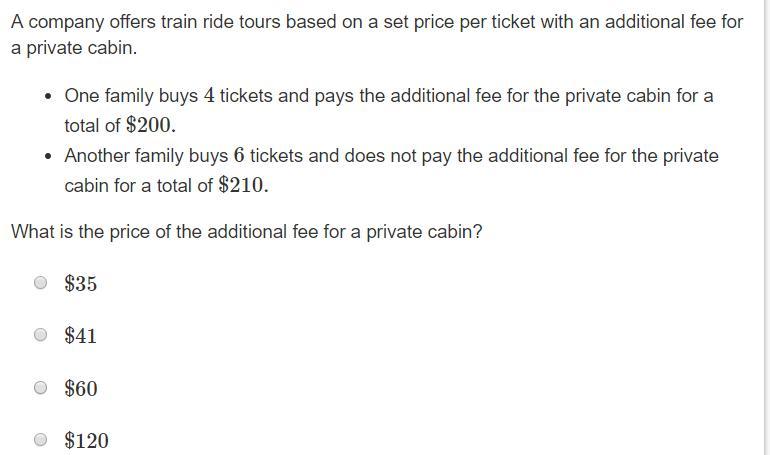Screen dimensions: 770x455
Task: Click the bullet marker beside "One family buys"
Action: click(x=48, y=96)
